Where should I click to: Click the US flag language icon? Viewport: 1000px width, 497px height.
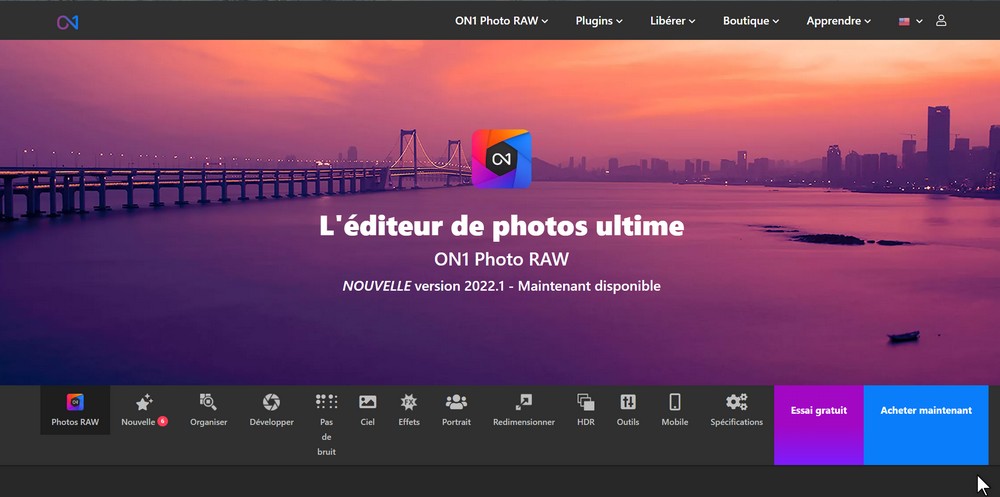(904, 21)
